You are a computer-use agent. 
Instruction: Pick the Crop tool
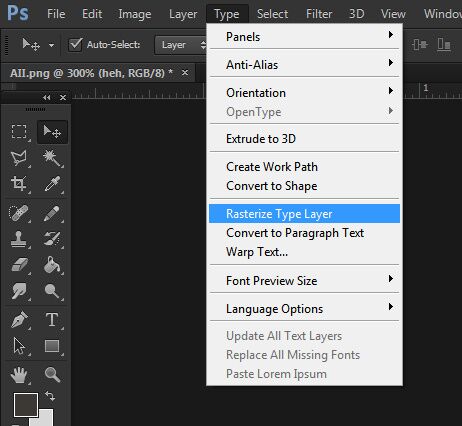[19, 184]
